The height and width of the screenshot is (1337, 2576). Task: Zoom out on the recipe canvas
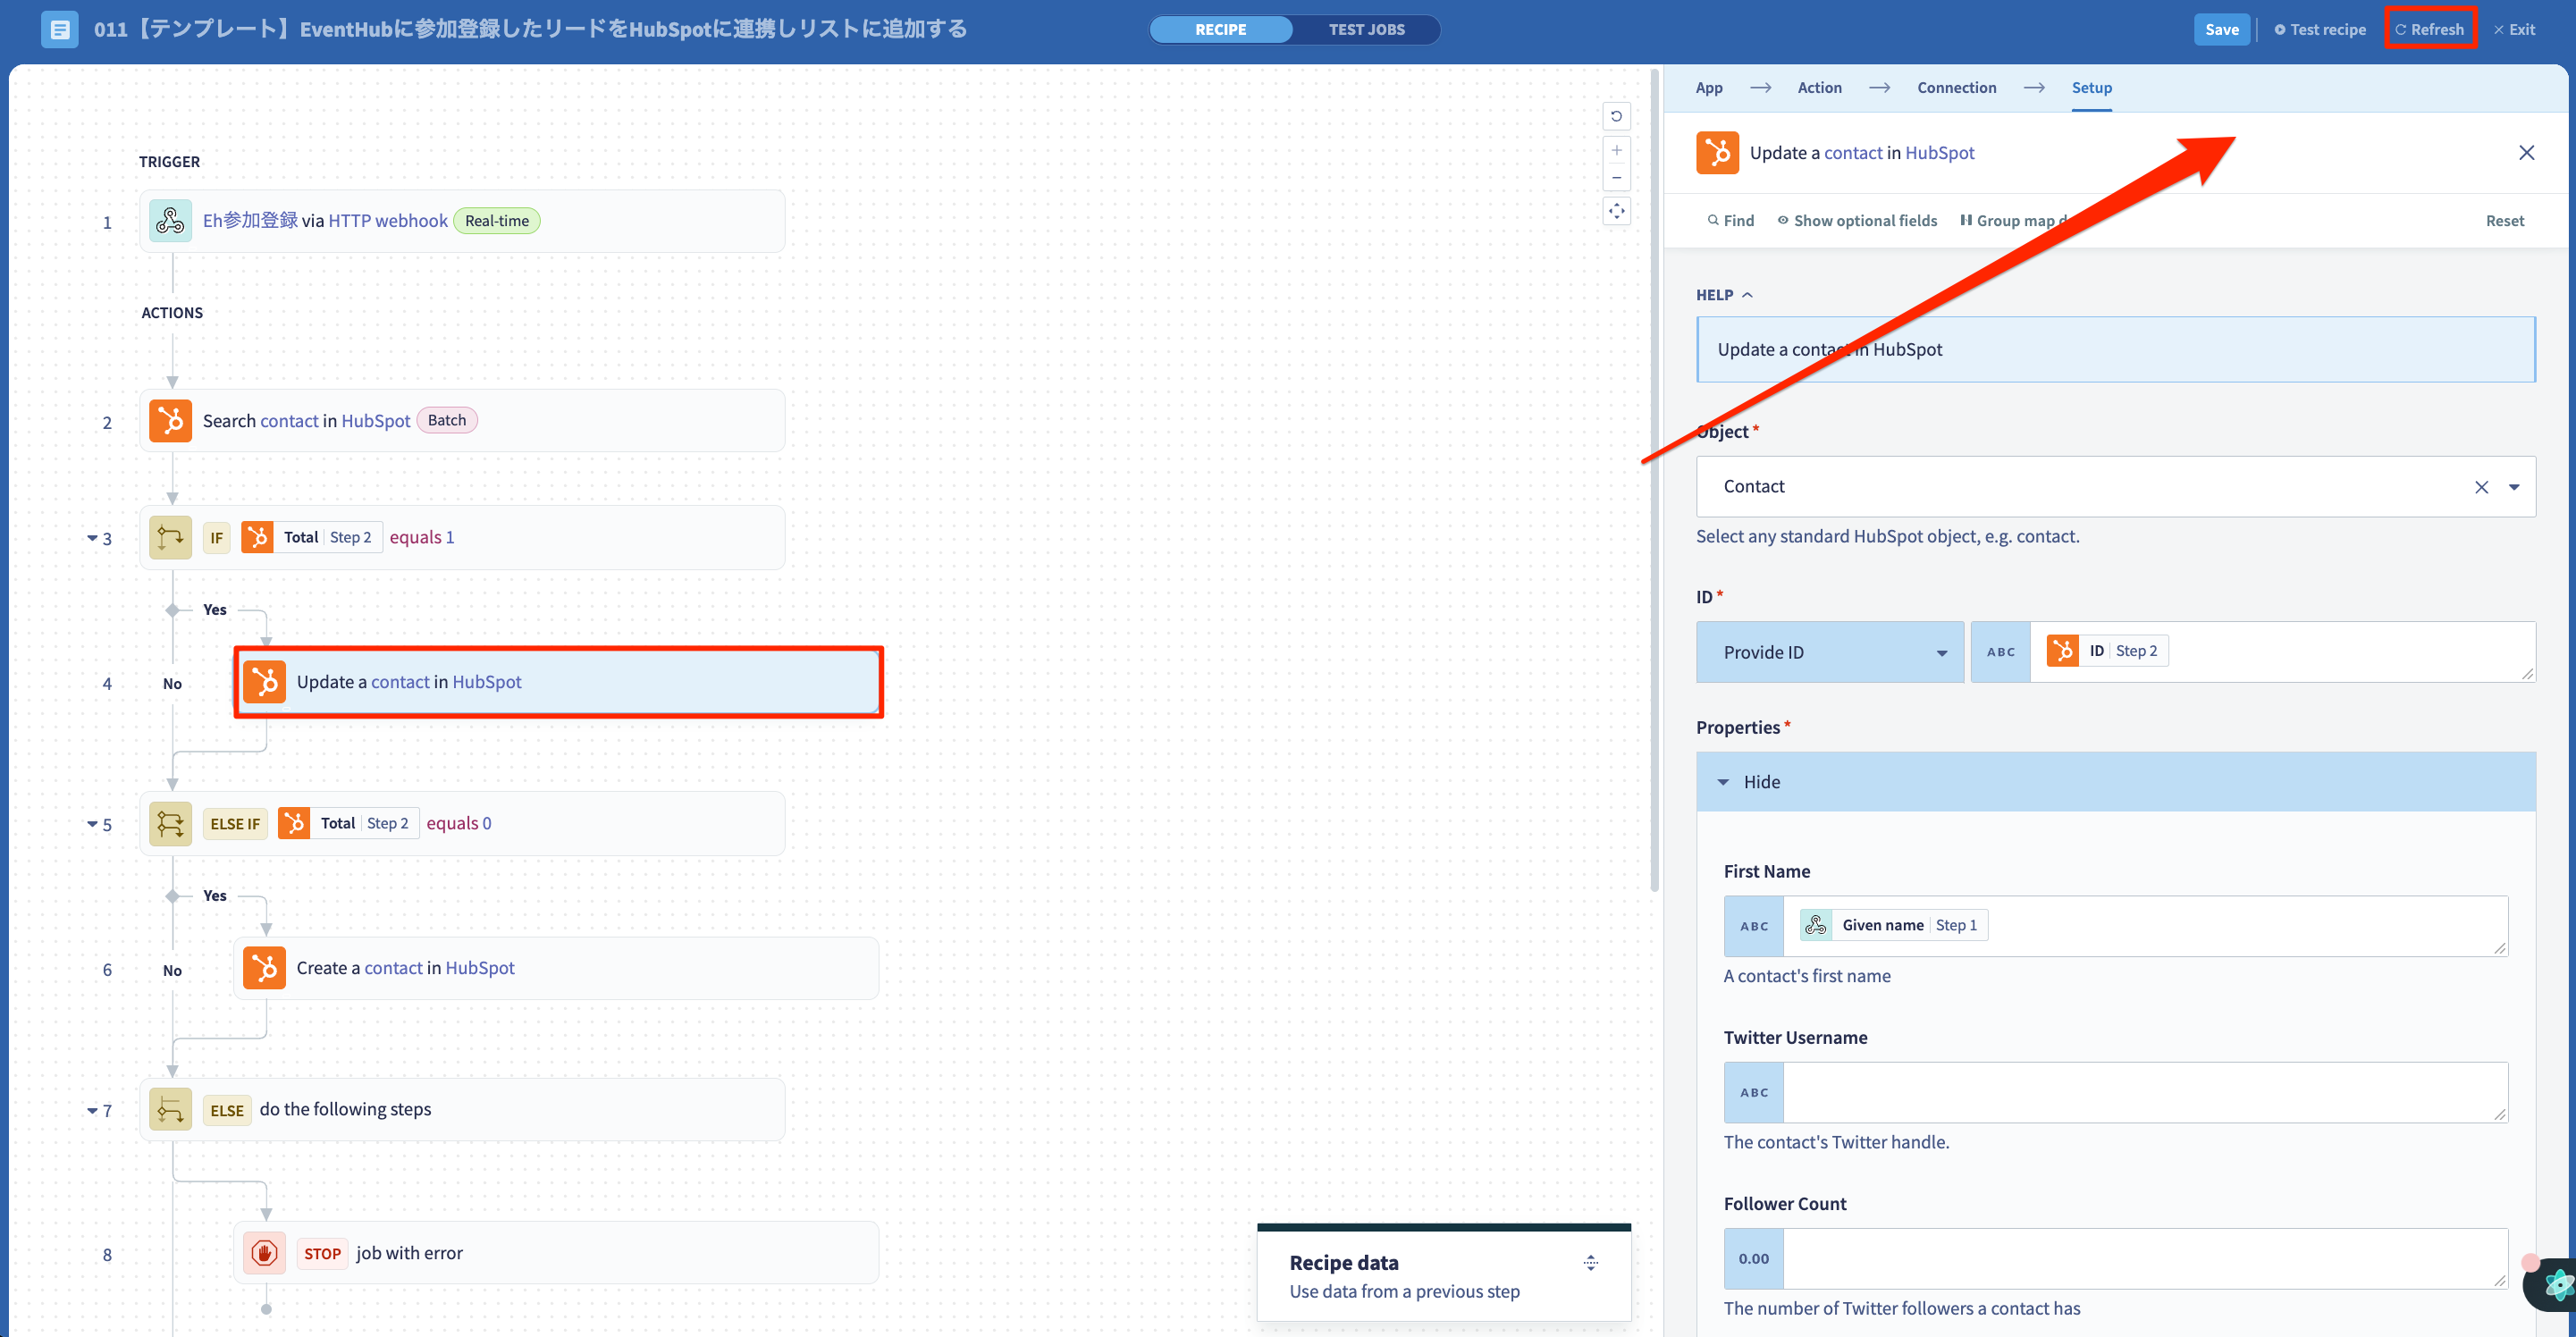(x=1616, y=177)
